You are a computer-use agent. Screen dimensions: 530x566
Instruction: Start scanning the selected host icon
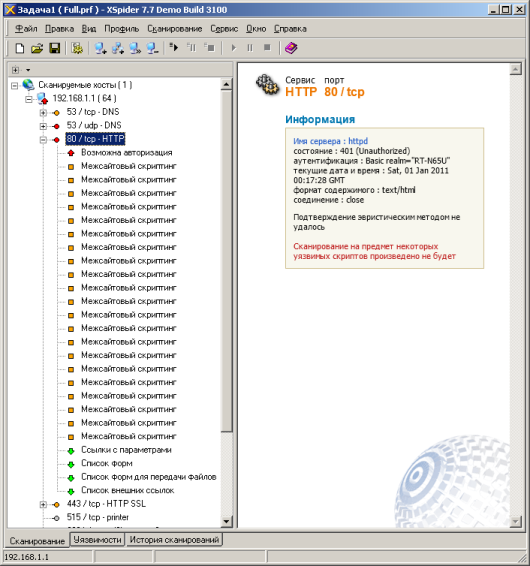174,47
